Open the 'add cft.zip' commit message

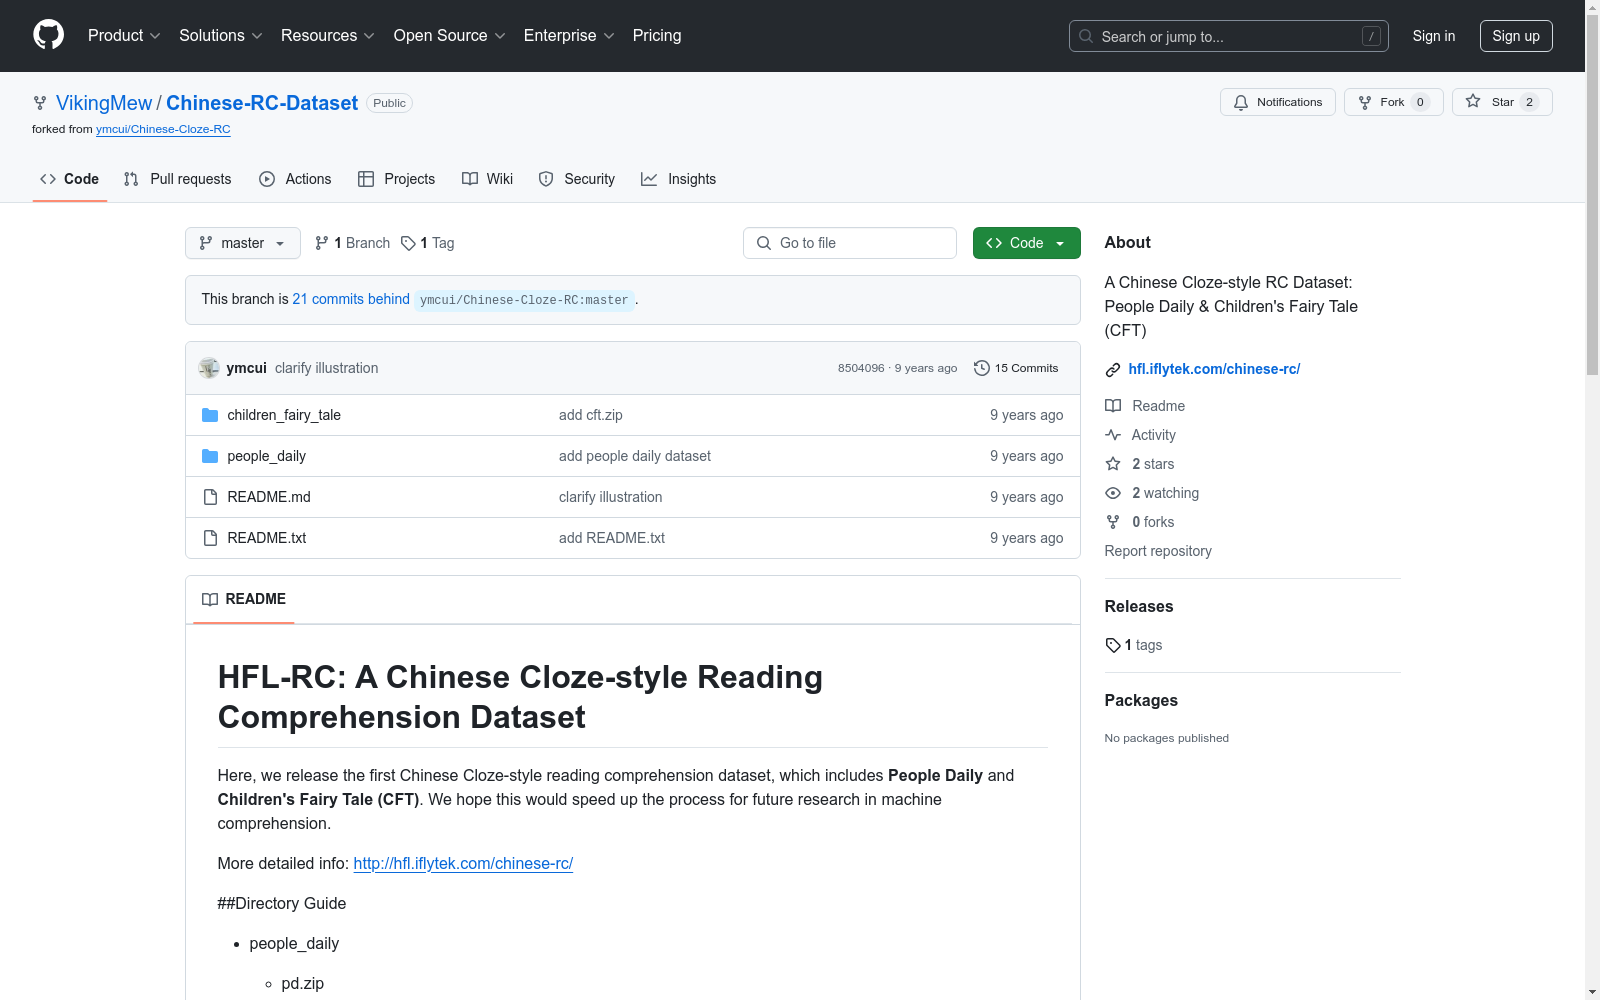point(591,415)
